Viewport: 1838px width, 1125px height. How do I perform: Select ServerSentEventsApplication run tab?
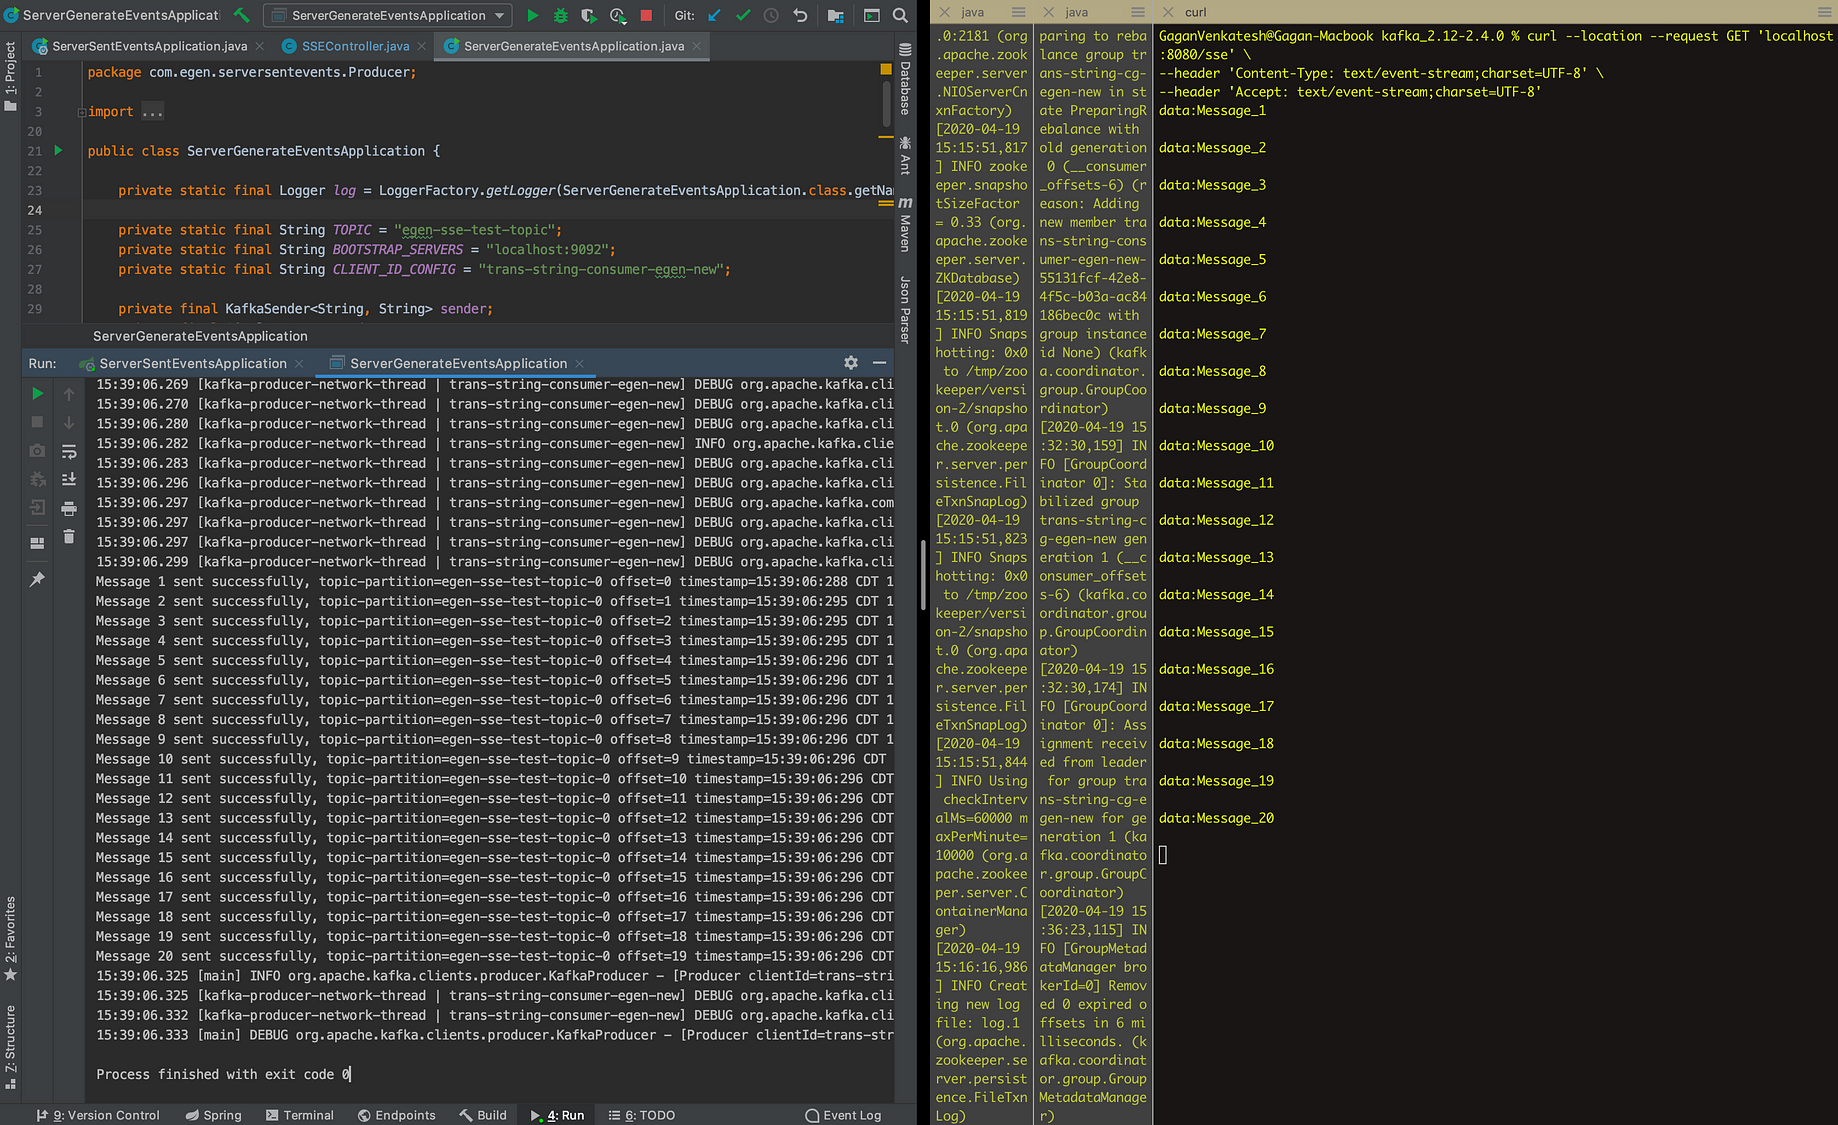tap(193, 363)
